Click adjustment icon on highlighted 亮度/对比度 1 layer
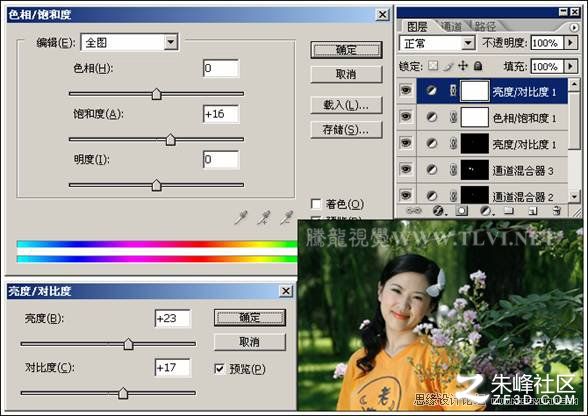Viewport: 588px width, 416px height. tap(432, 90)
